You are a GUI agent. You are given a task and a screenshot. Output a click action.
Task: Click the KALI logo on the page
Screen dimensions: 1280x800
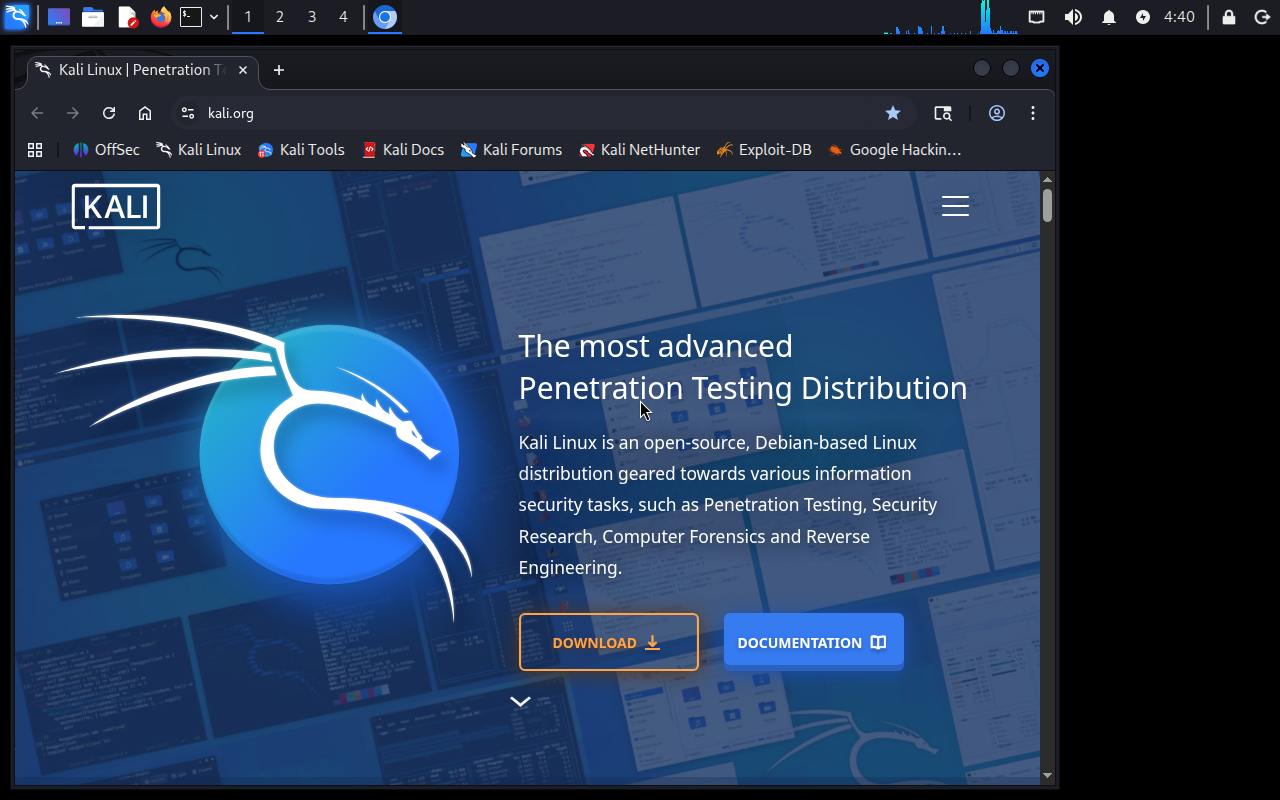point(116,206)
